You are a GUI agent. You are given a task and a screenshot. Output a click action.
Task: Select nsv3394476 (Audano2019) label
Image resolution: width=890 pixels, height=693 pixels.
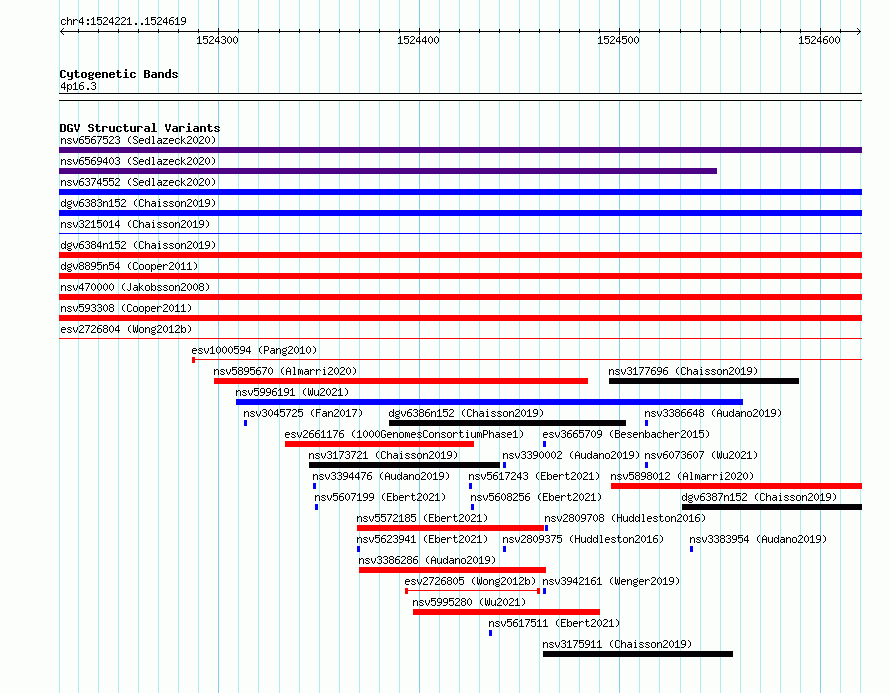(381, 476)
